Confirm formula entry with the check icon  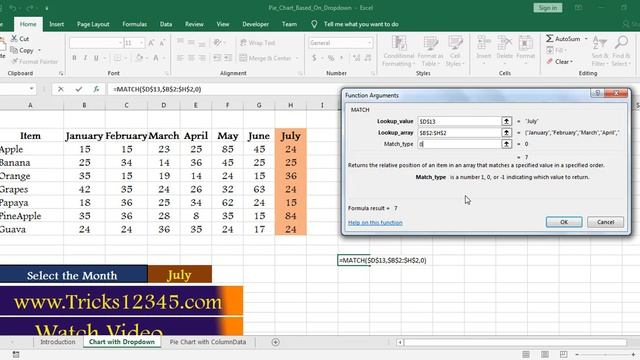coord(78,89)
